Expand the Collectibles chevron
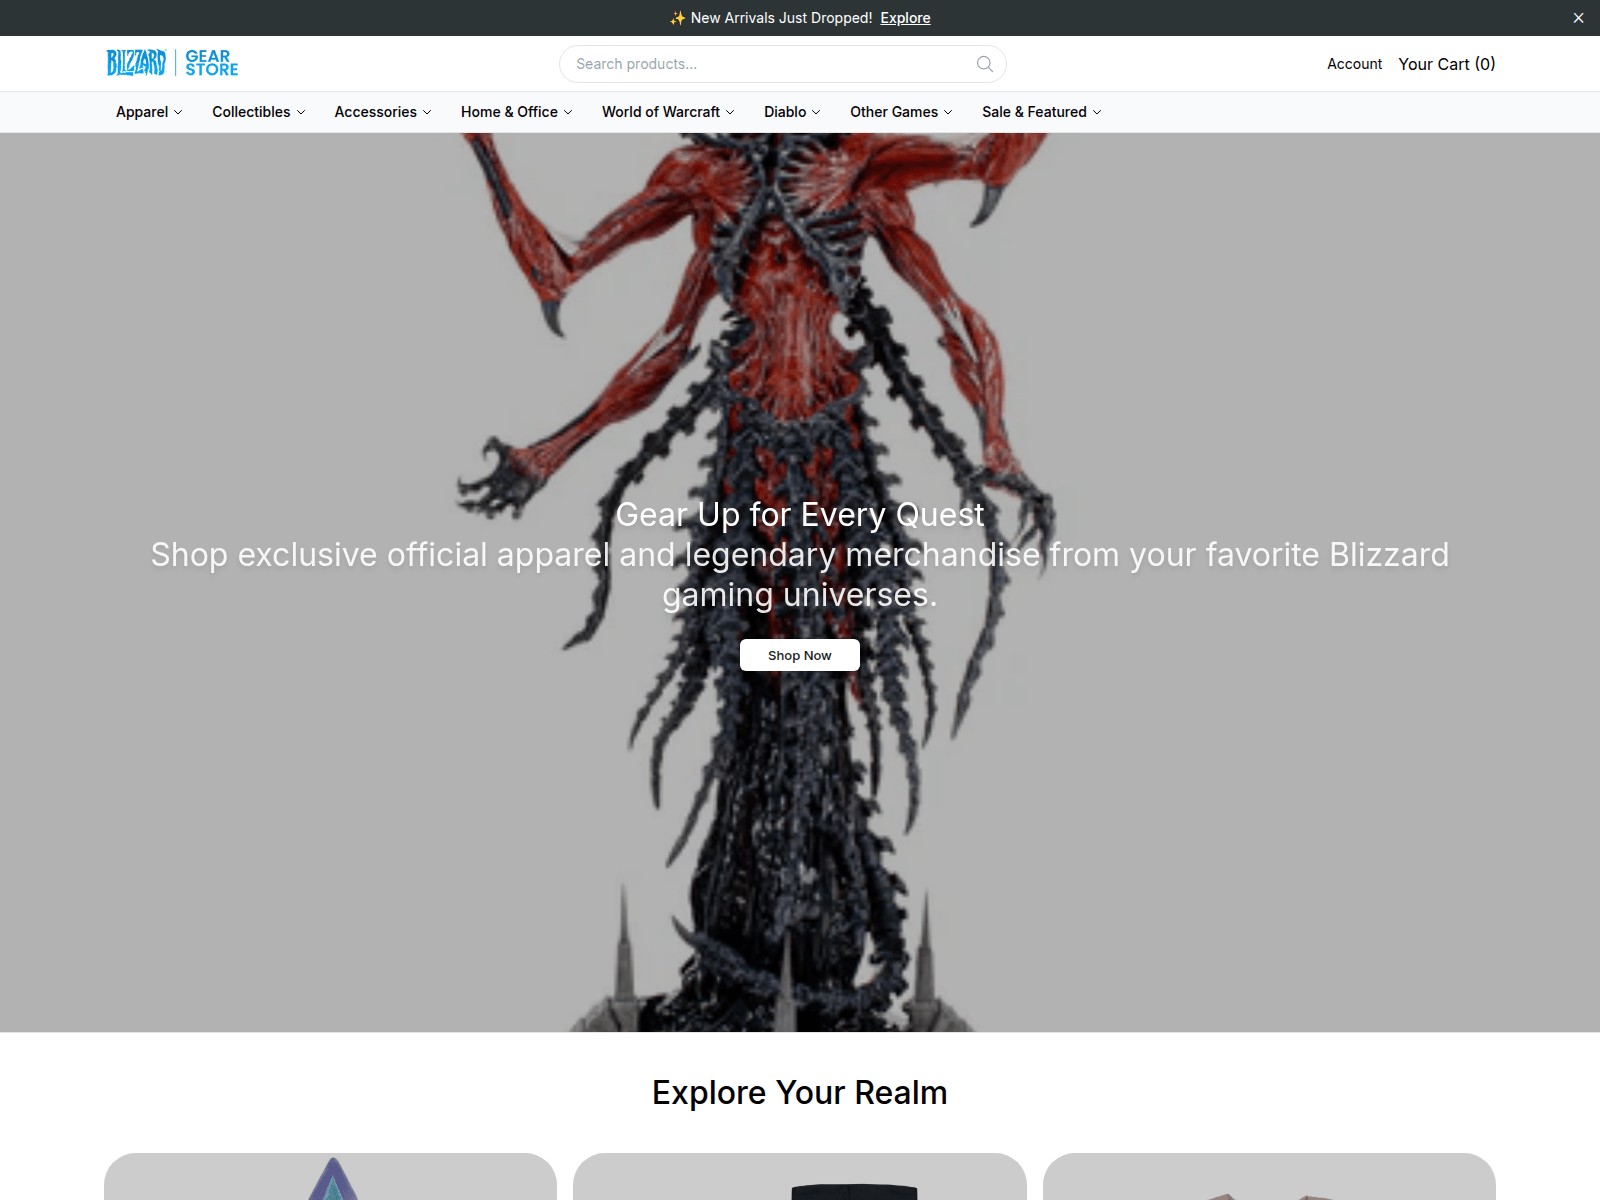The image size is (1600, 1200). point(301,112)
